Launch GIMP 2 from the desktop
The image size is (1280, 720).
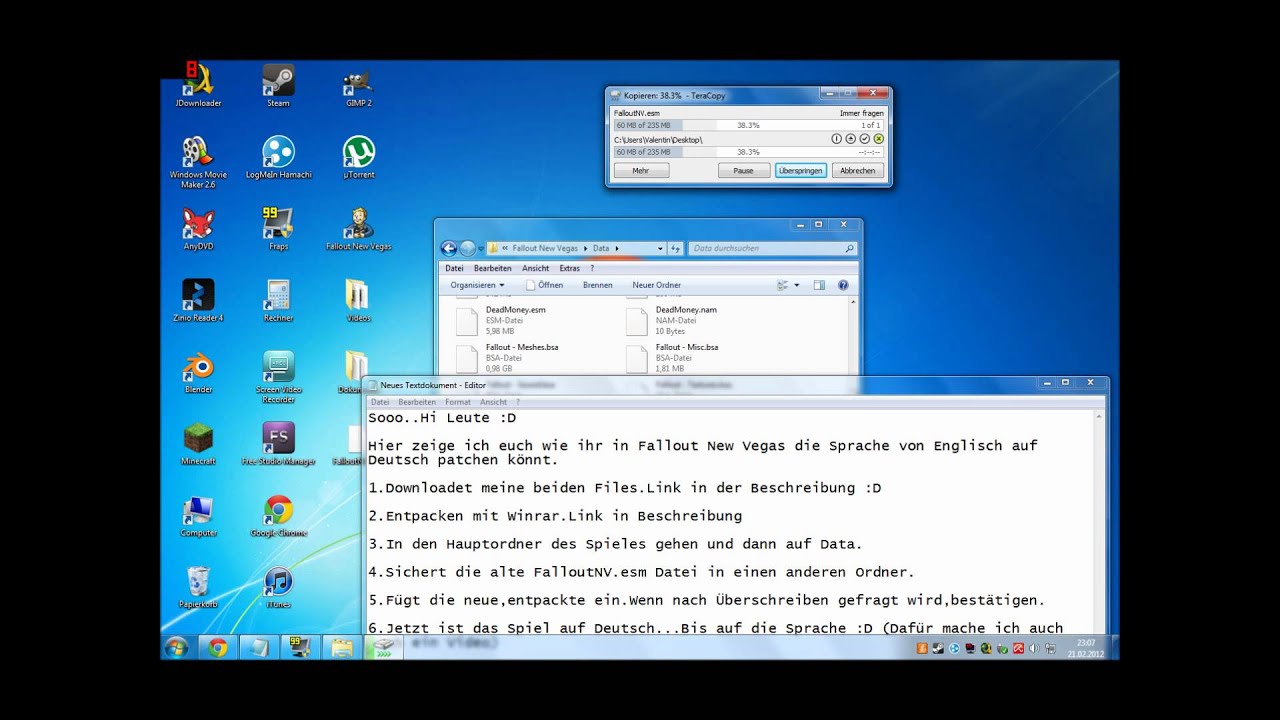358,86
